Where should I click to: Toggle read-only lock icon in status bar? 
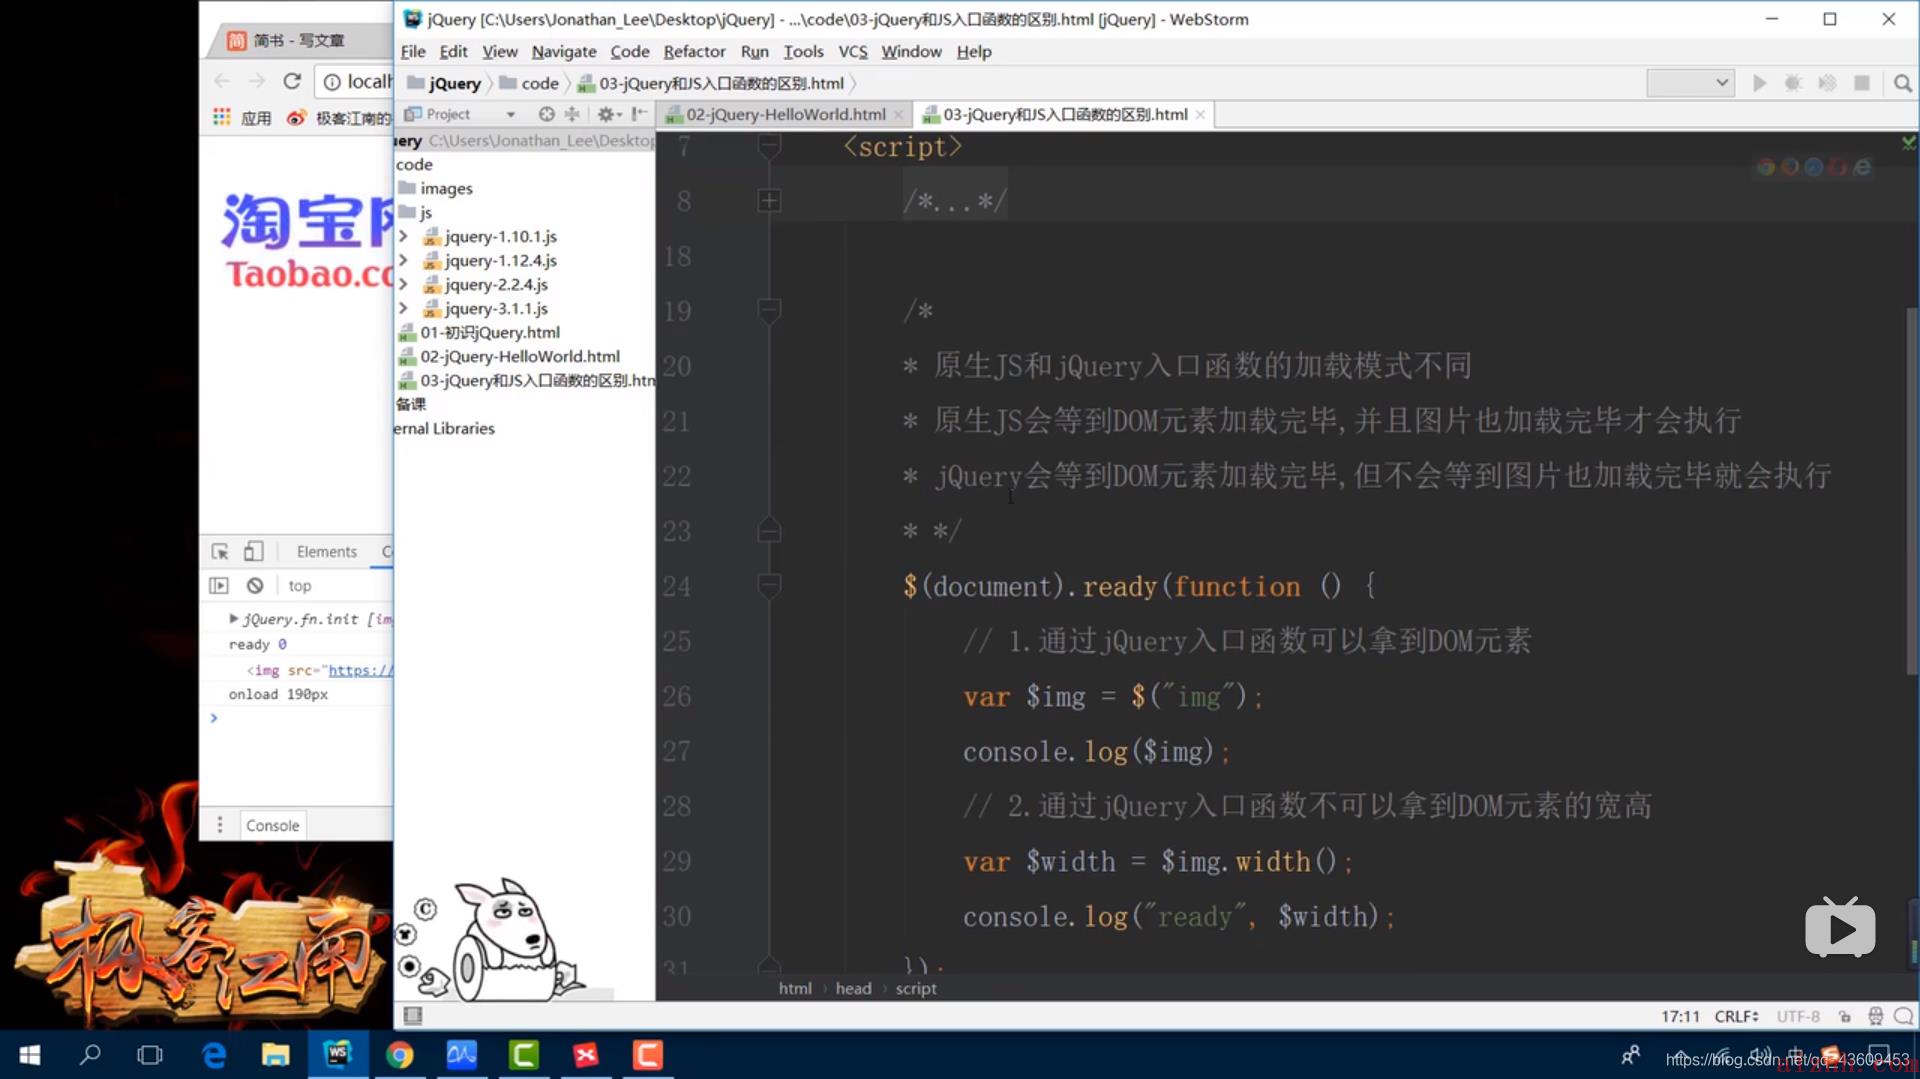(1845, 1016)
